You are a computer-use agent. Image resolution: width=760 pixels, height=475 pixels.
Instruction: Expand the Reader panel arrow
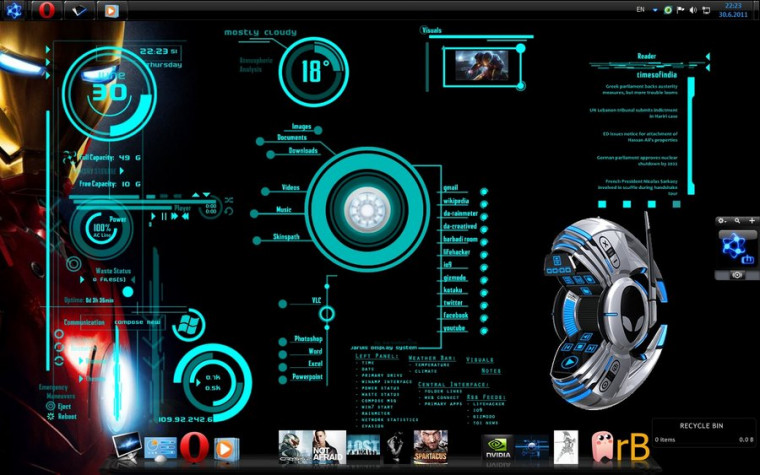click(x=707, y=57)
